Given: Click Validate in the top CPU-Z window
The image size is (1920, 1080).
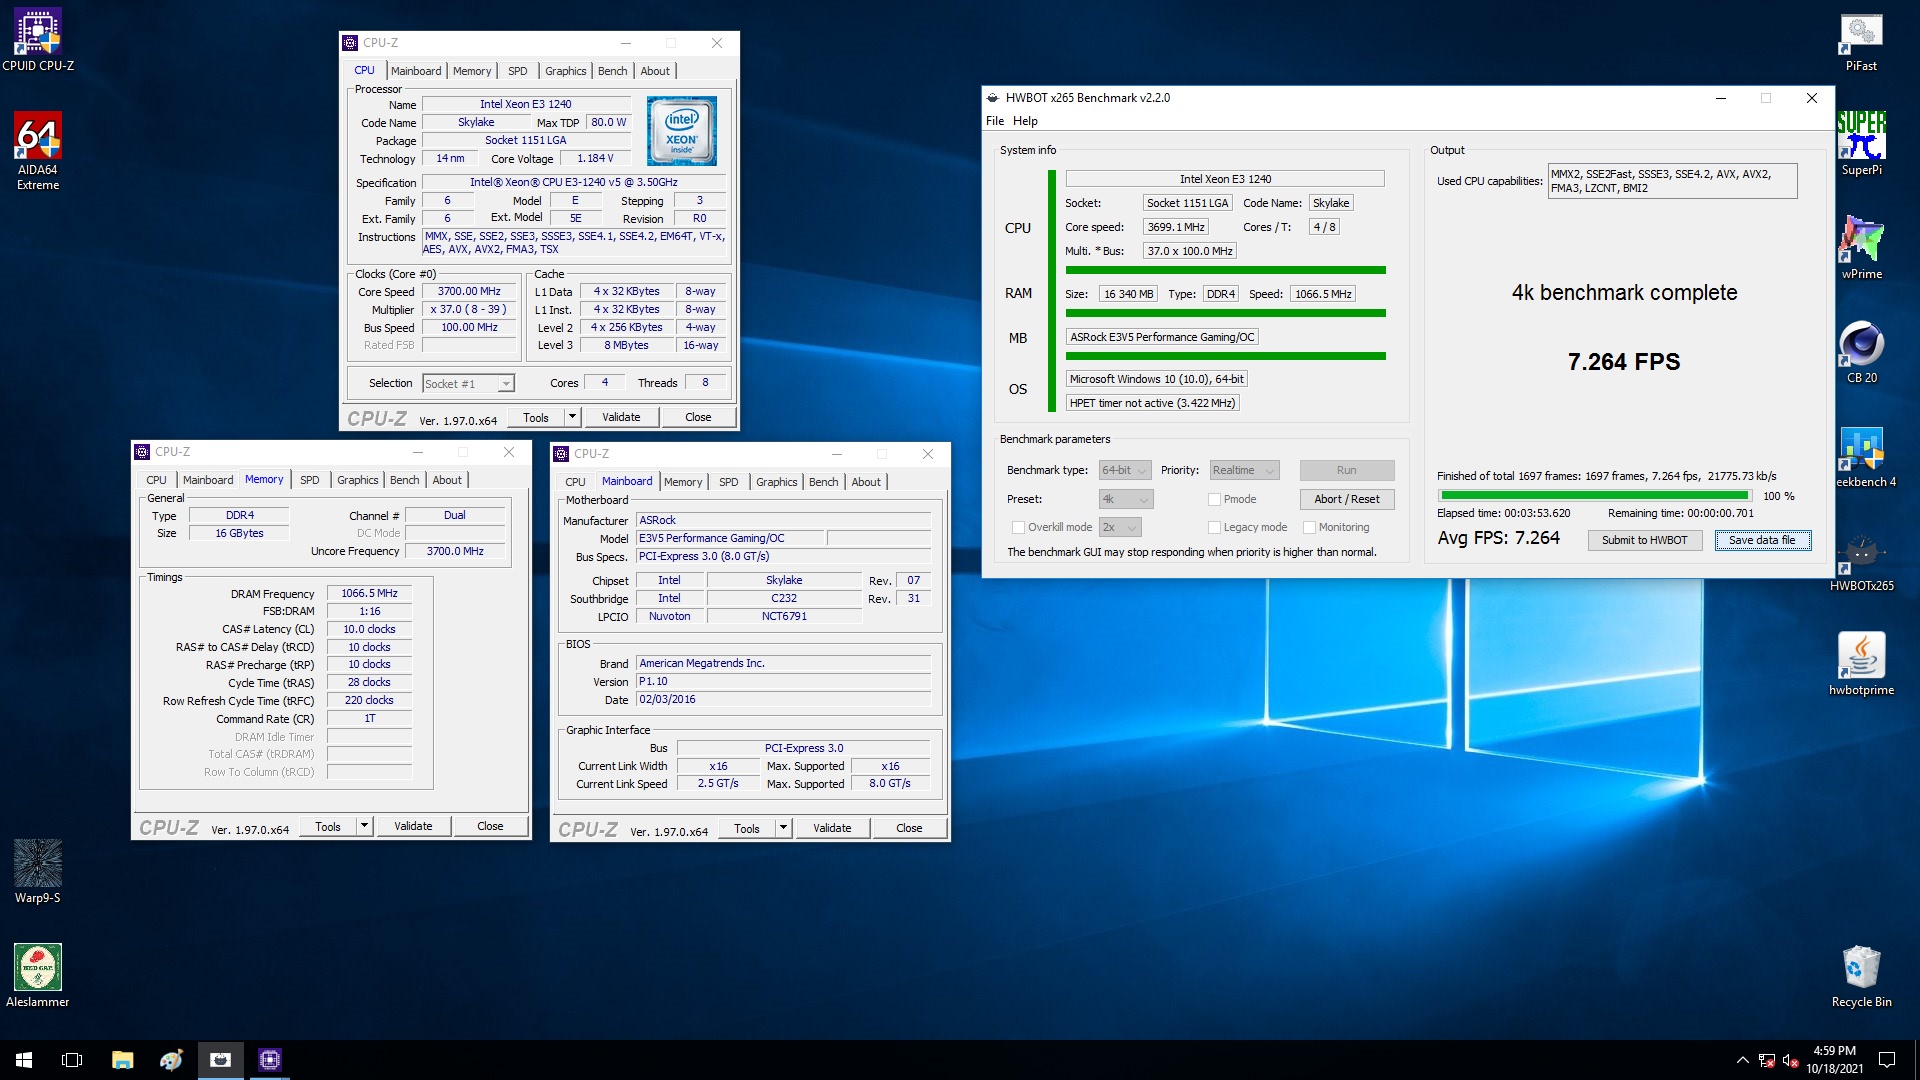Looking at the screenshot, I should tap(621, 417).
